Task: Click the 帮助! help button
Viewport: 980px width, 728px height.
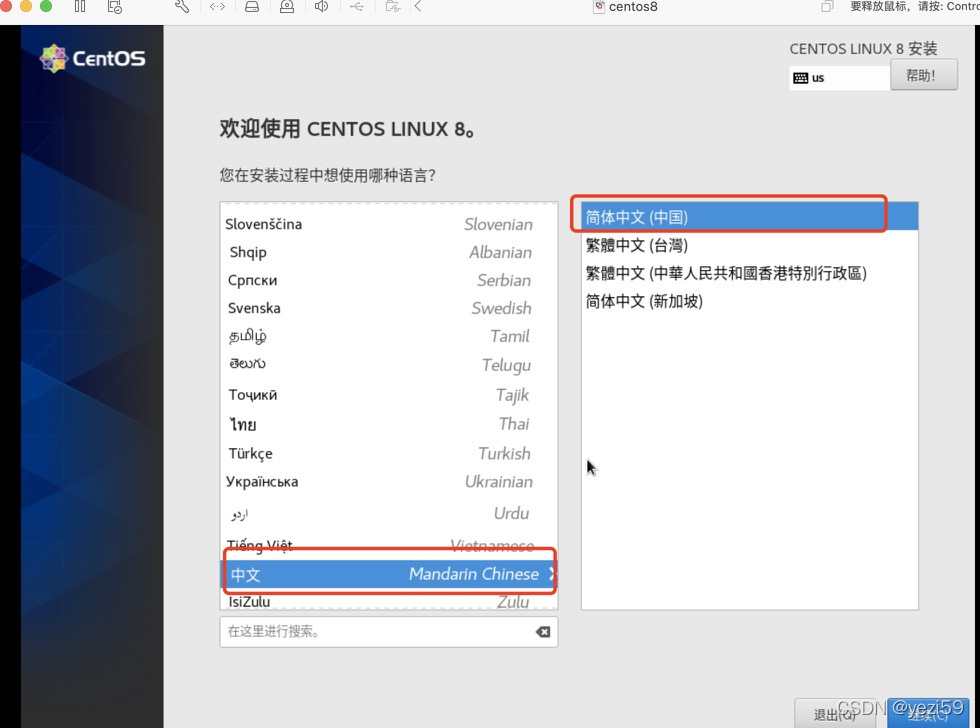Action: [923, 76]
